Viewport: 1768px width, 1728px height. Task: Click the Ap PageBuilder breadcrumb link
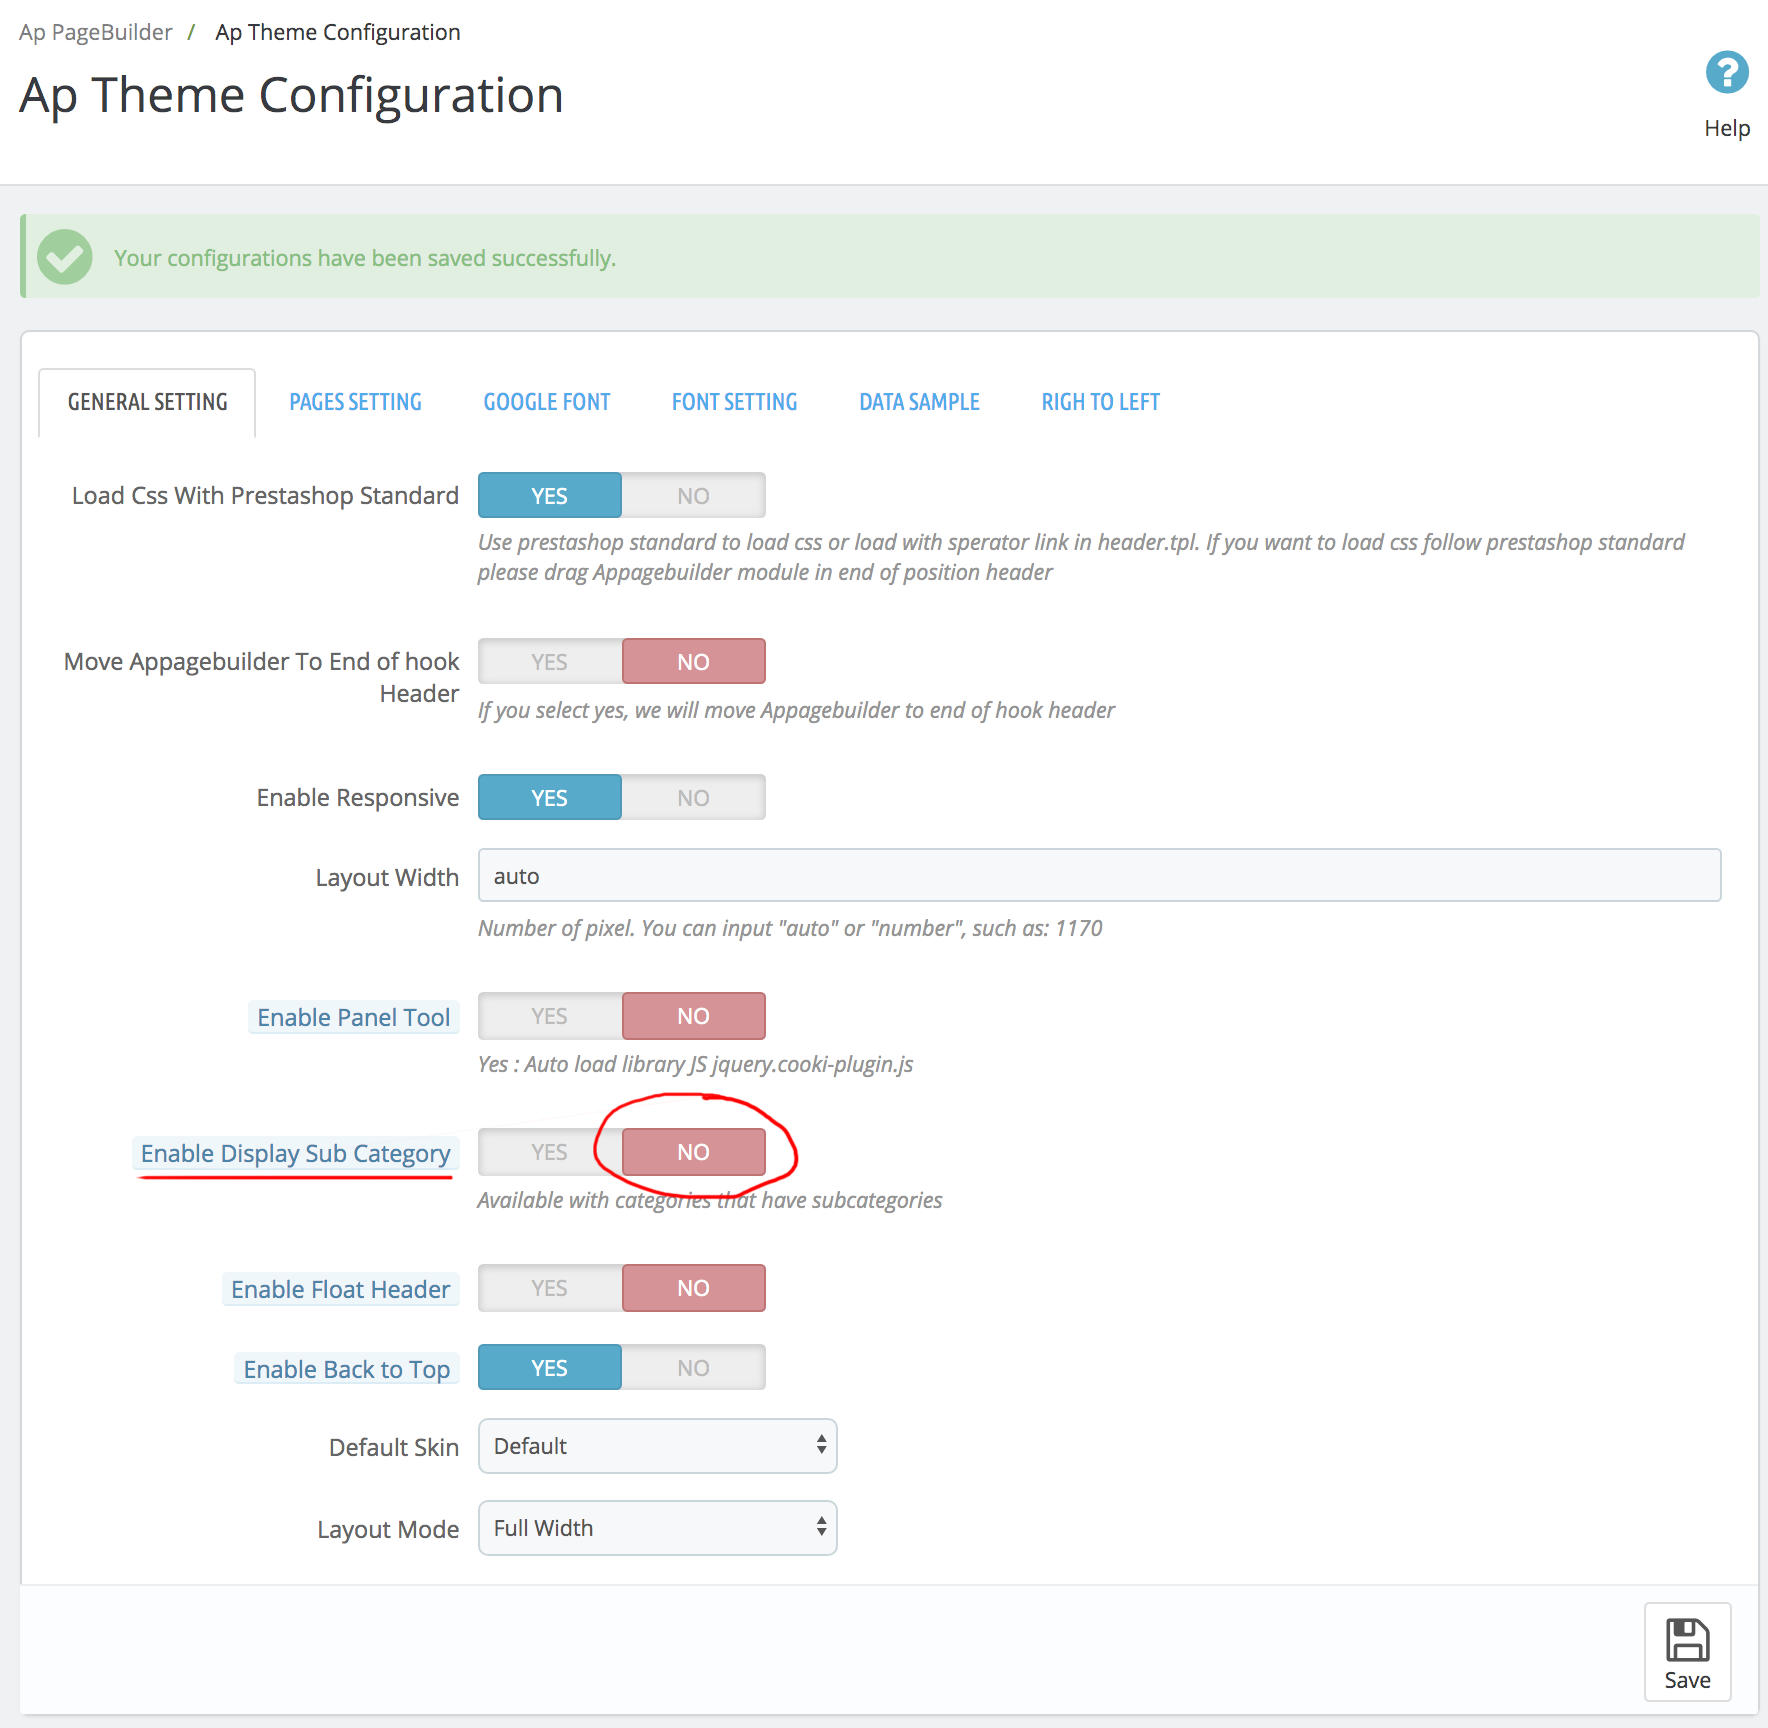pos(95,32)
